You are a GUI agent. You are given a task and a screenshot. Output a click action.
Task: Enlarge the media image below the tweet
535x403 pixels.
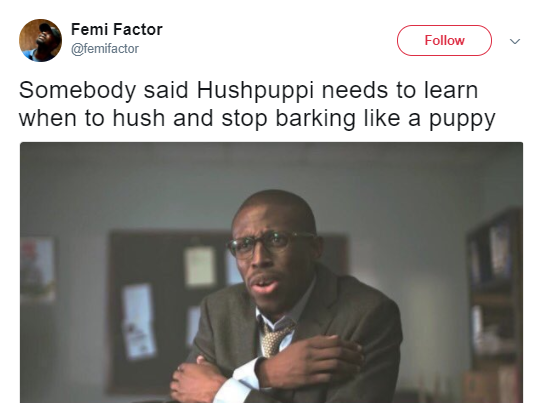coord(271,272)
